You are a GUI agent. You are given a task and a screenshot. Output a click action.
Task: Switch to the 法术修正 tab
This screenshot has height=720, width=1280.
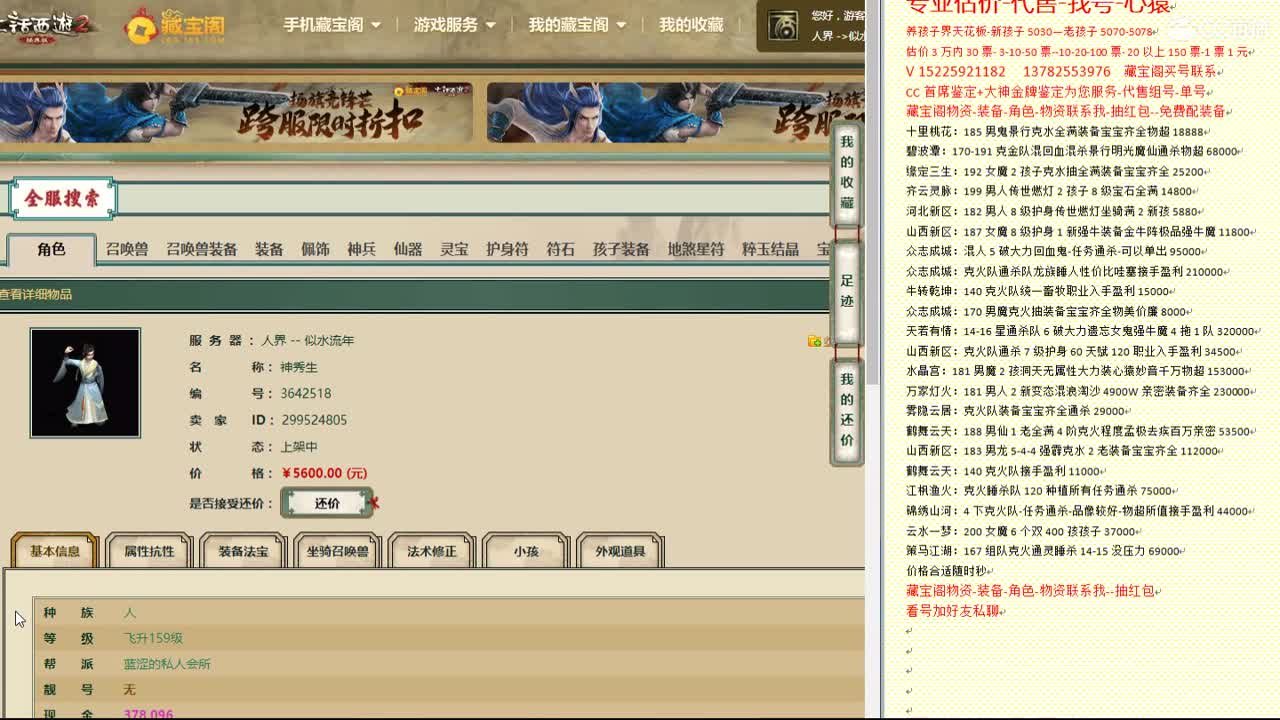tap(431, 551)
